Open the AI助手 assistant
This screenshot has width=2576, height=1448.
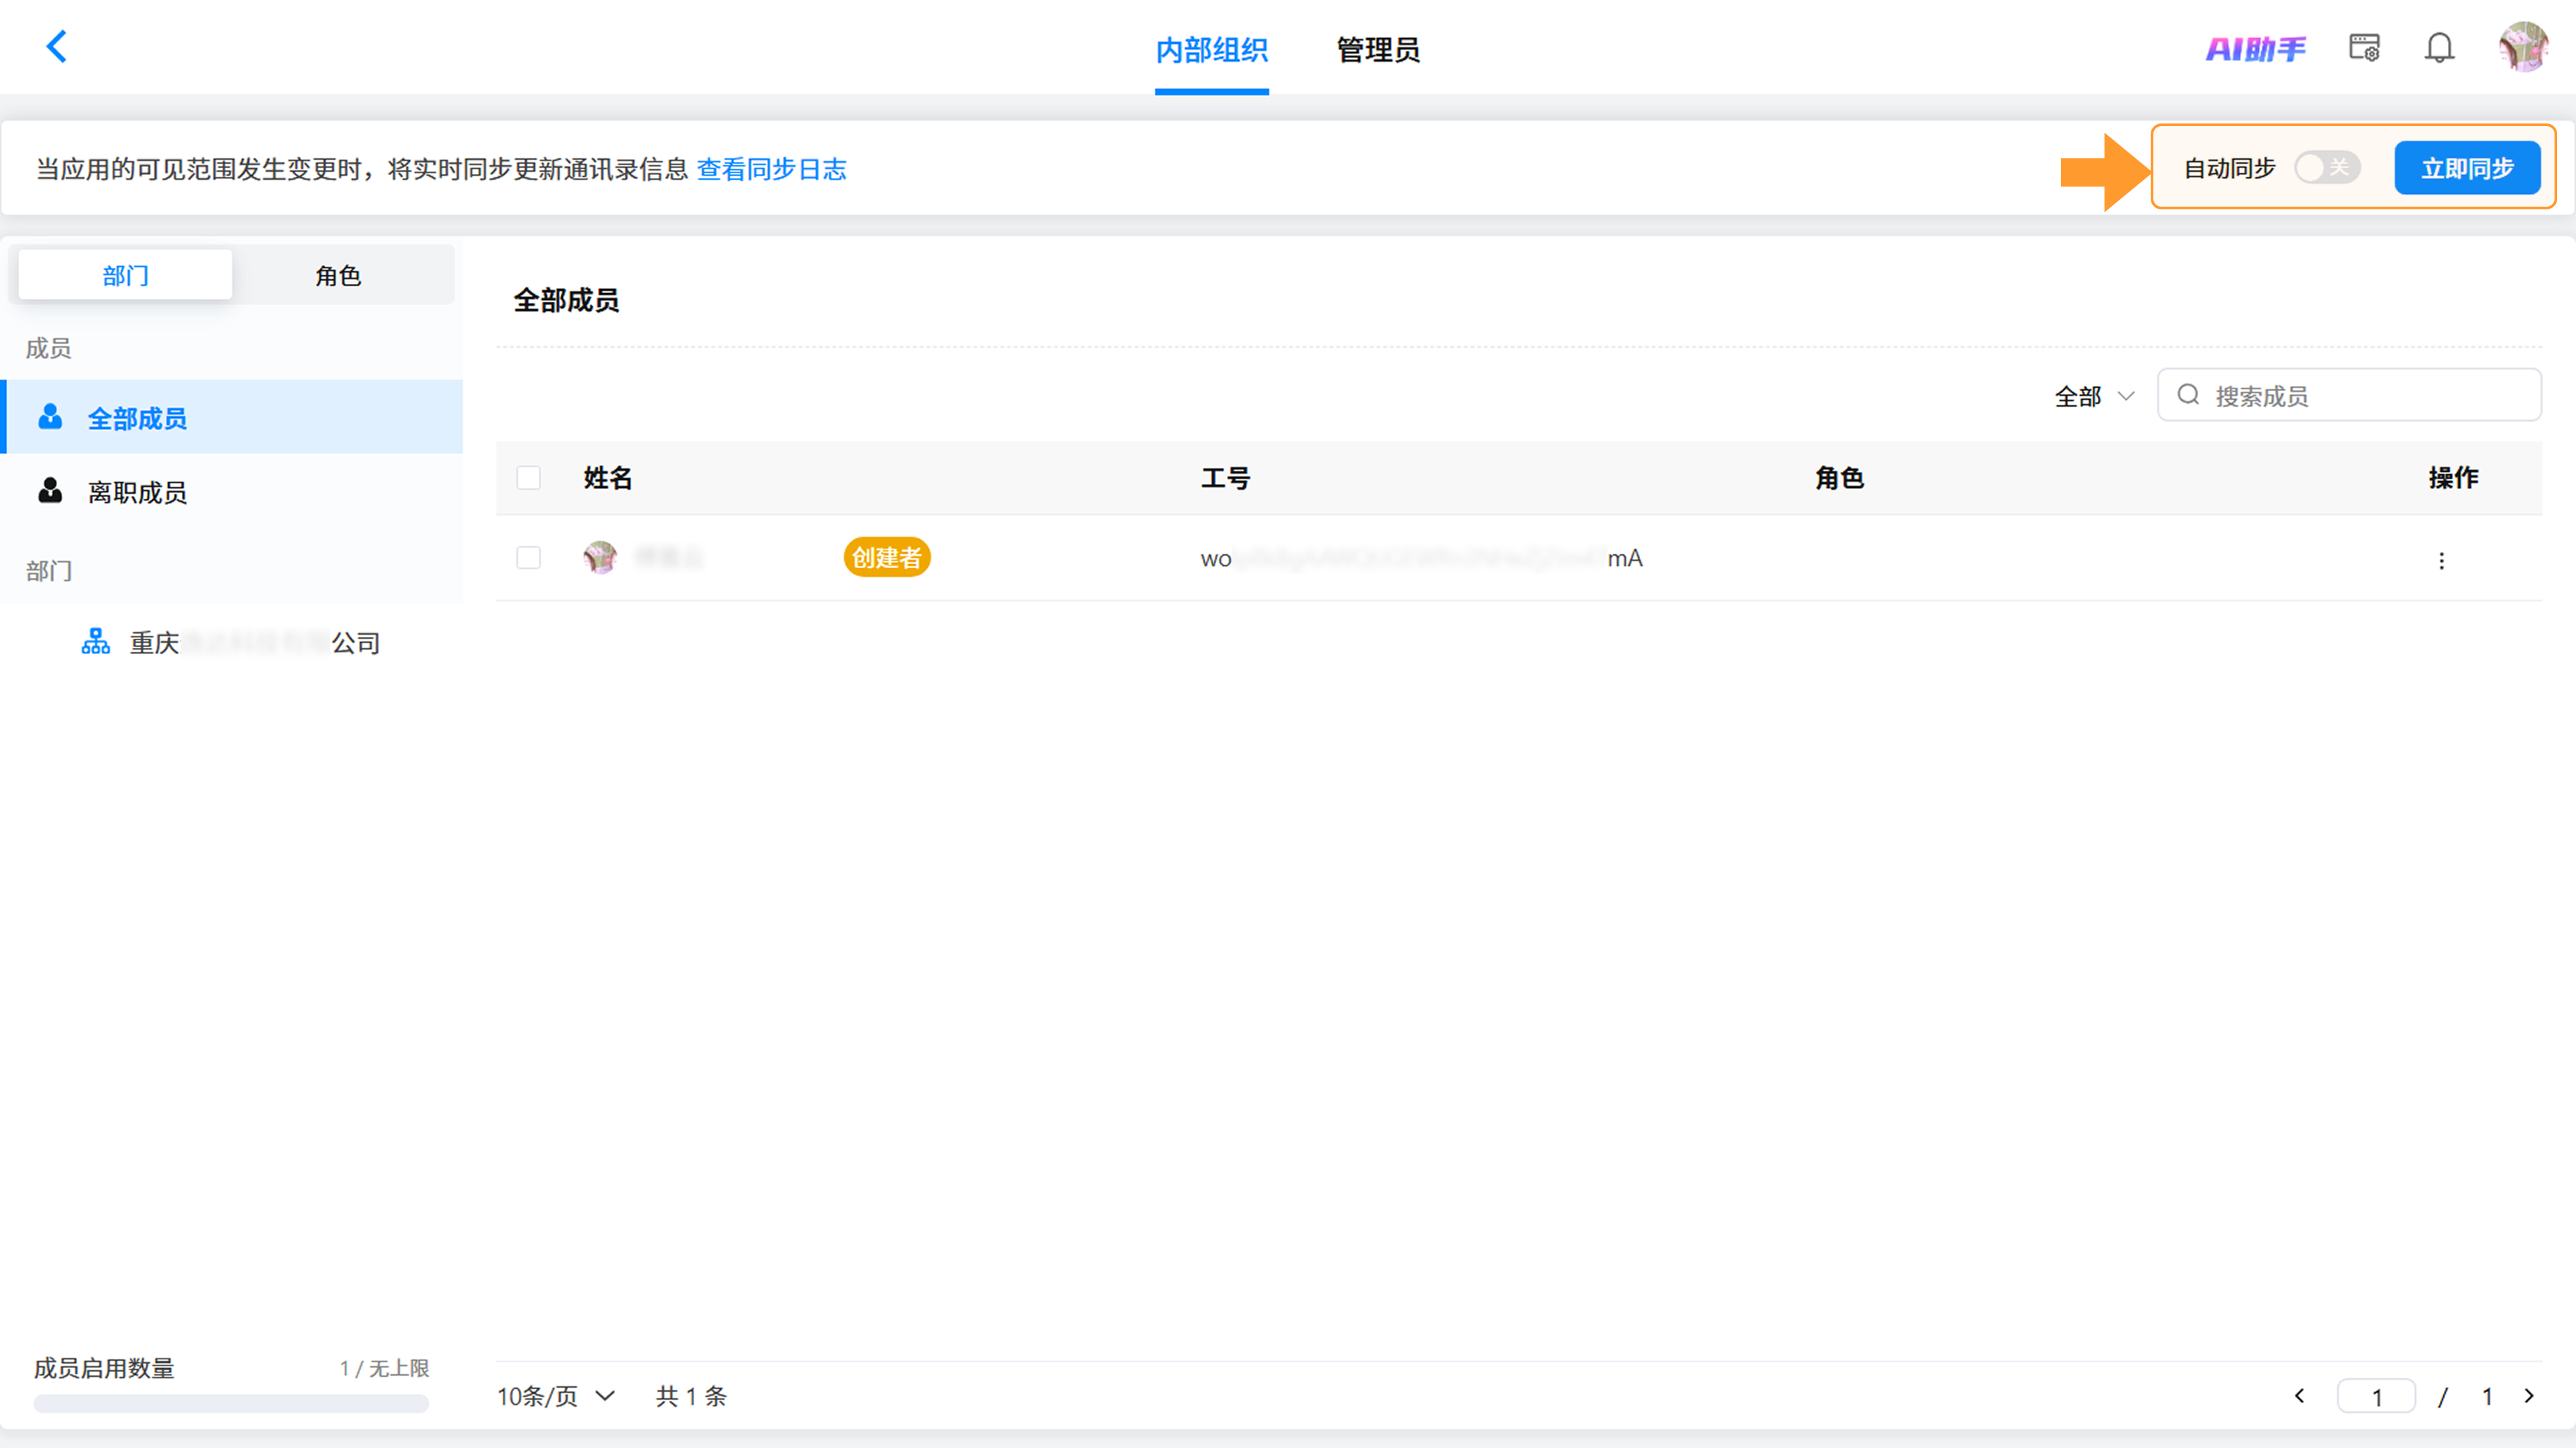point(2255,48)
